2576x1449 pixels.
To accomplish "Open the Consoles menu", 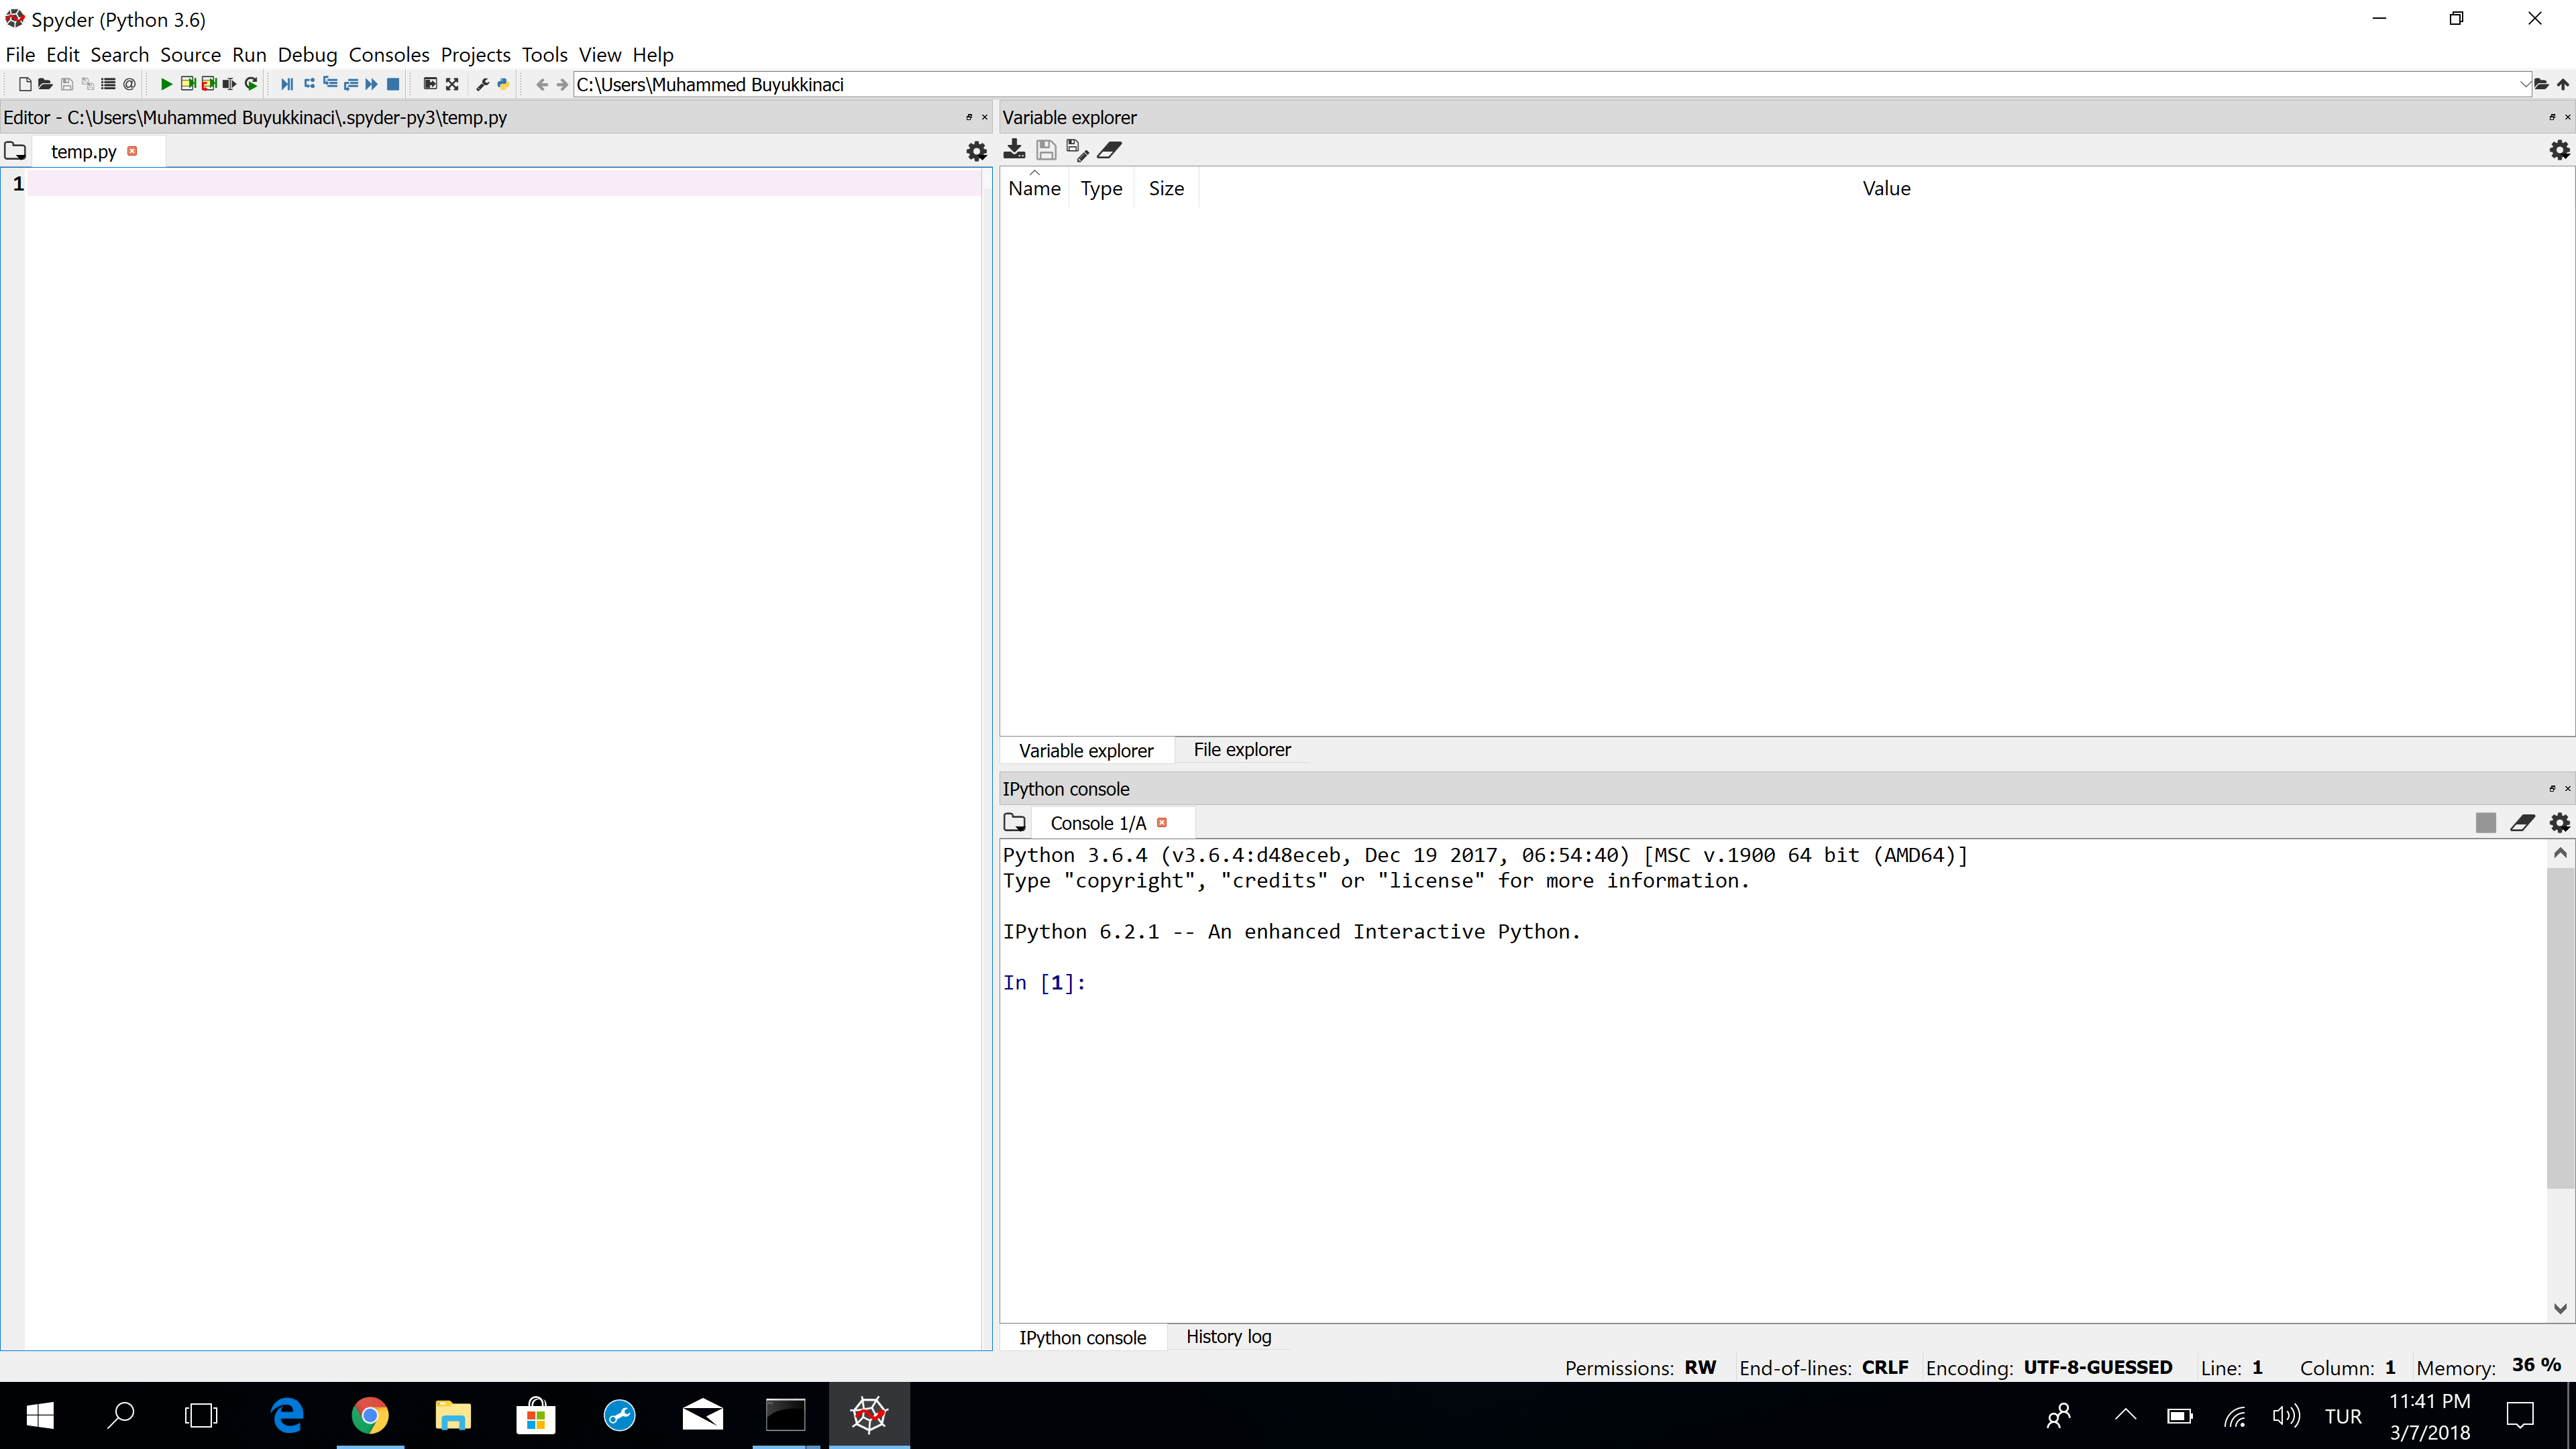I will (389, 55).
